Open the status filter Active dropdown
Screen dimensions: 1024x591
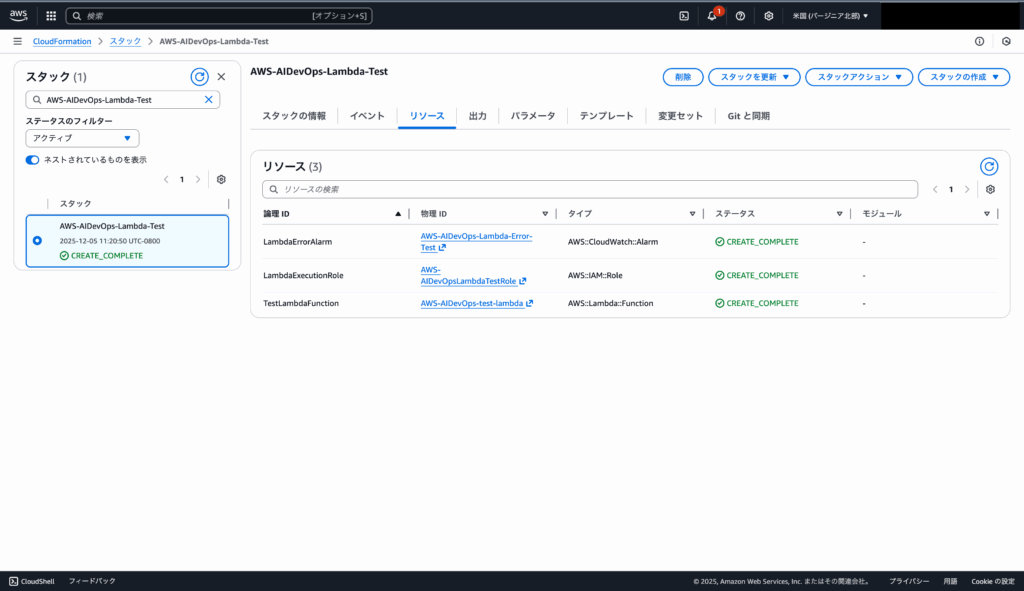(x=82, y=138)
